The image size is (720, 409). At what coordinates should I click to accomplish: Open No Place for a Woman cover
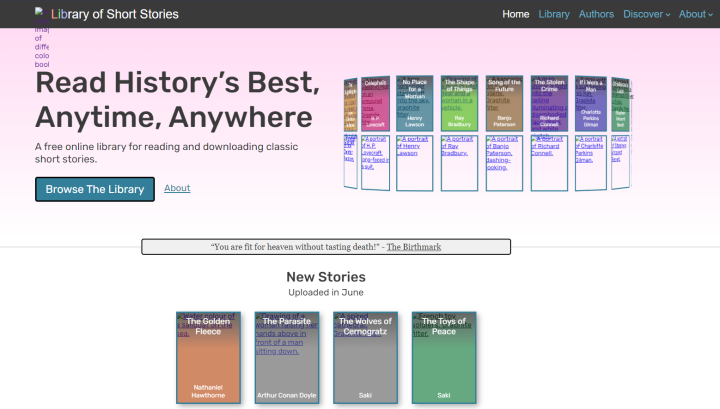pos(414,103)
